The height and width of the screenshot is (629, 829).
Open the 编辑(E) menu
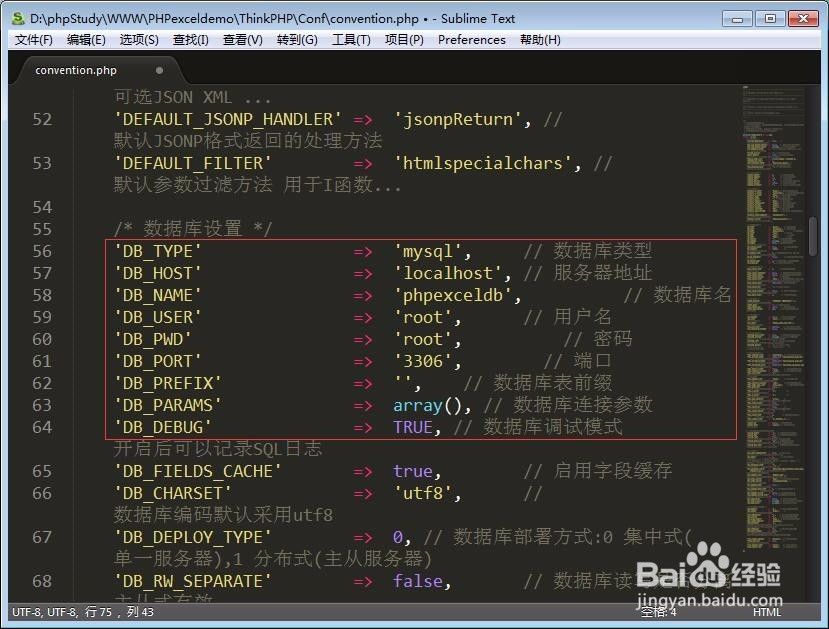point(85,40)
